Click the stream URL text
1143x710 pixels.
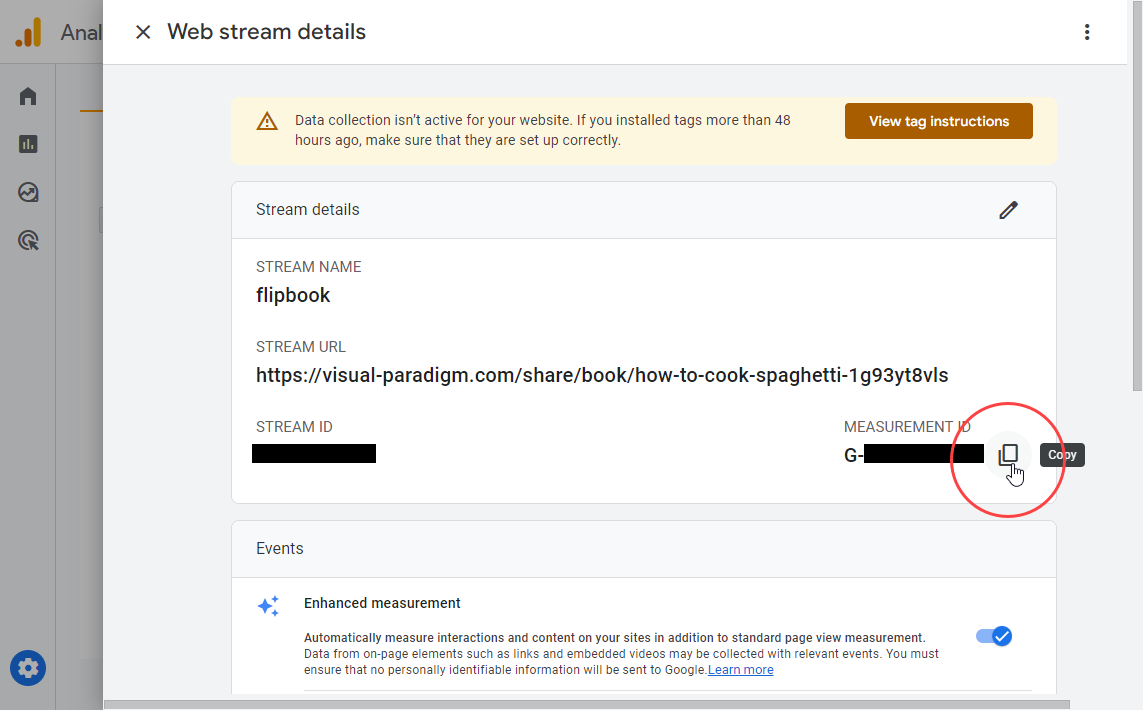(x=601, y=376)
